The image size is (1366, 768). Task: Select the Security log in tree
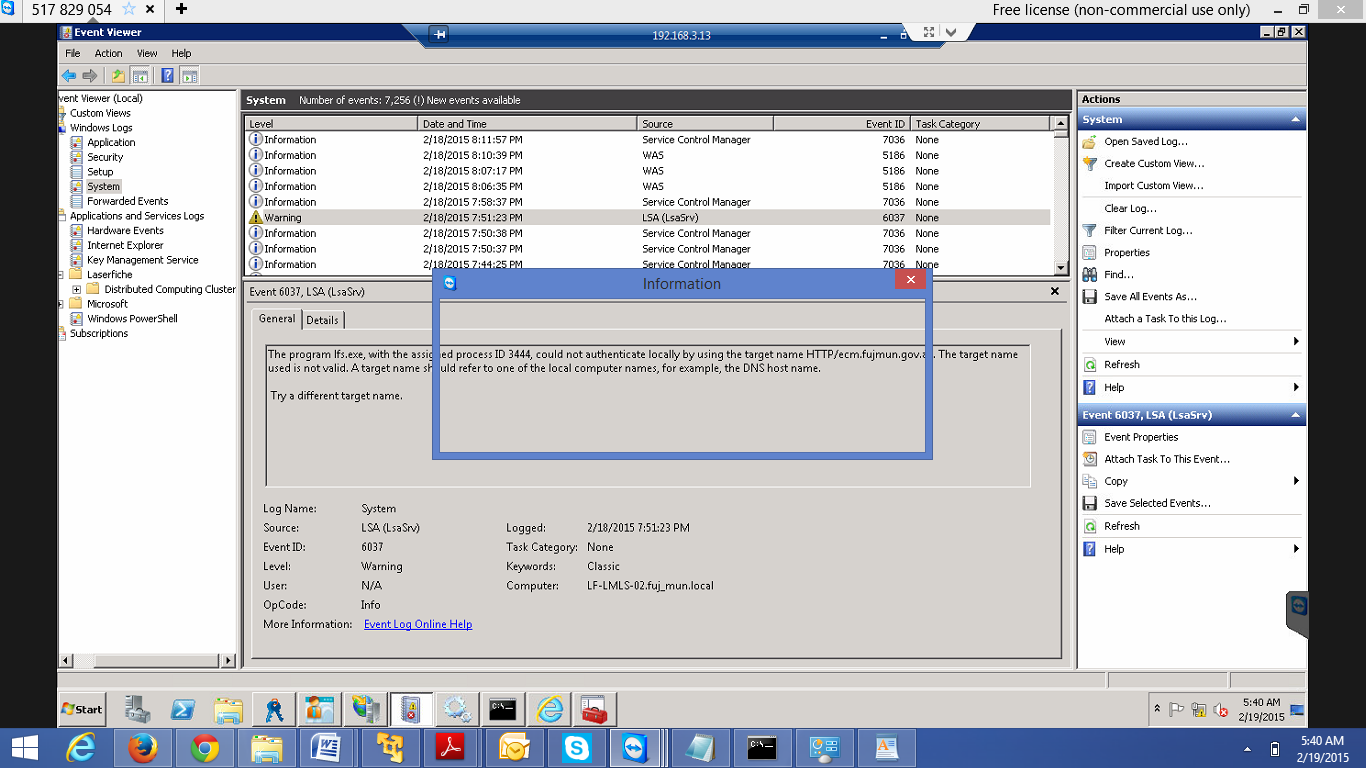[x=105, y=157]
